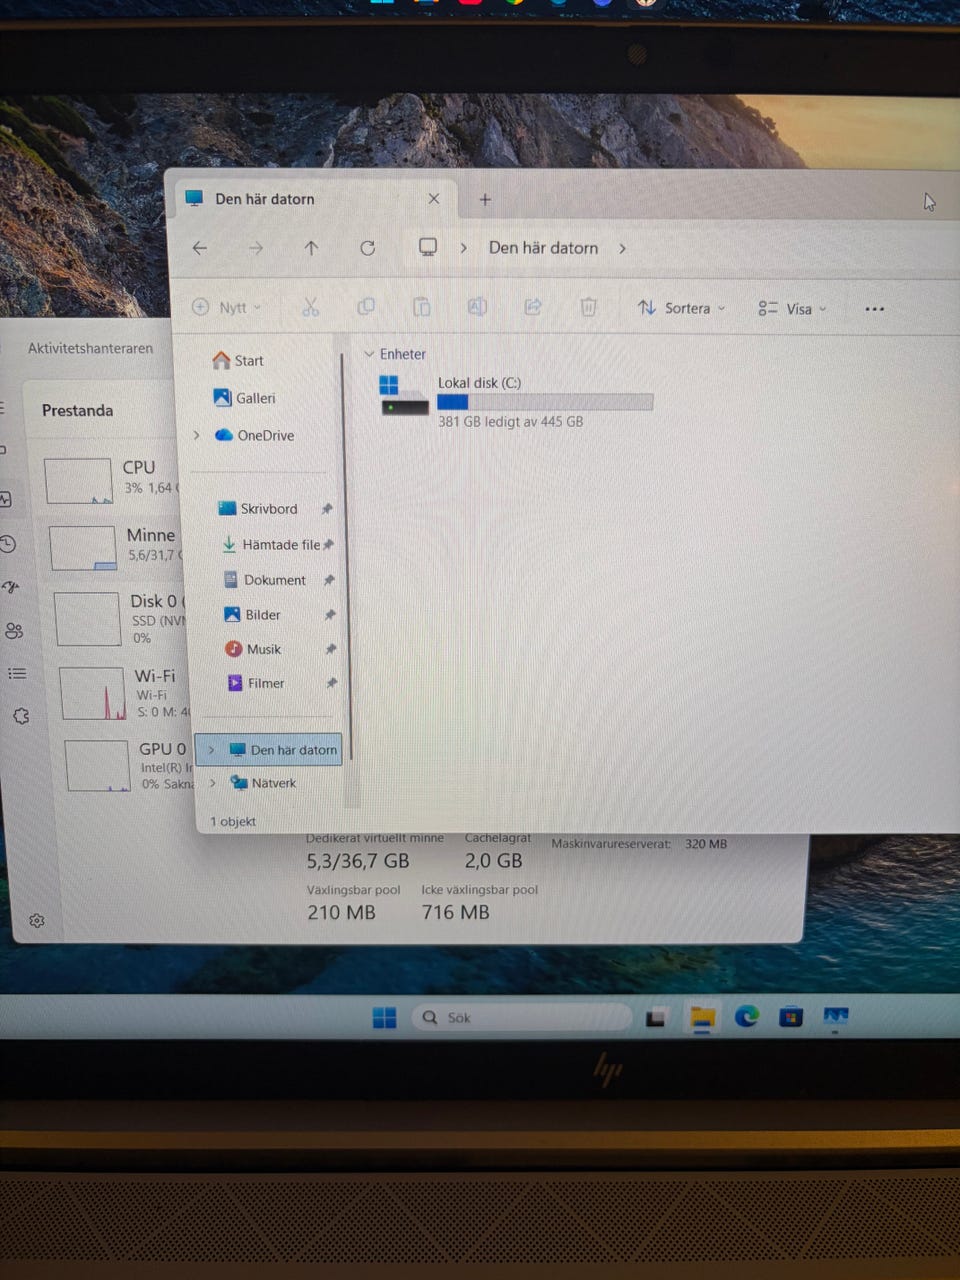The width and height of the screenshot is (960, 1280).
Task: Open the three-dot more options menu
Action: 875,309
